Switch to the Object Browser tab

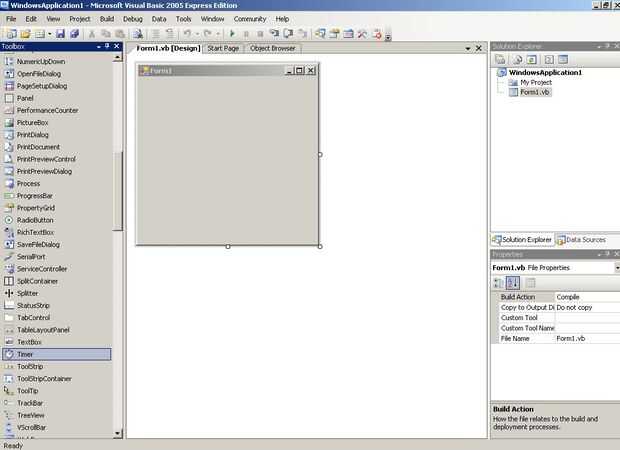(x=272, y=48)
